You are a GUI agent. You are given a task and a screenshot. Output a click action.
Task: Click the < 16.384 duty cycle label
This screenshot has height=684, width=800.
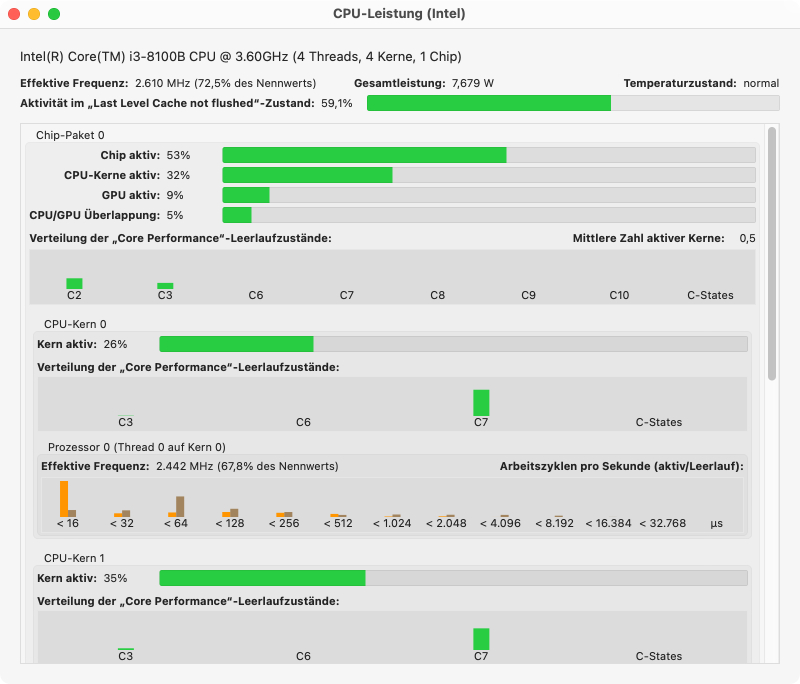tap(609, 523)
